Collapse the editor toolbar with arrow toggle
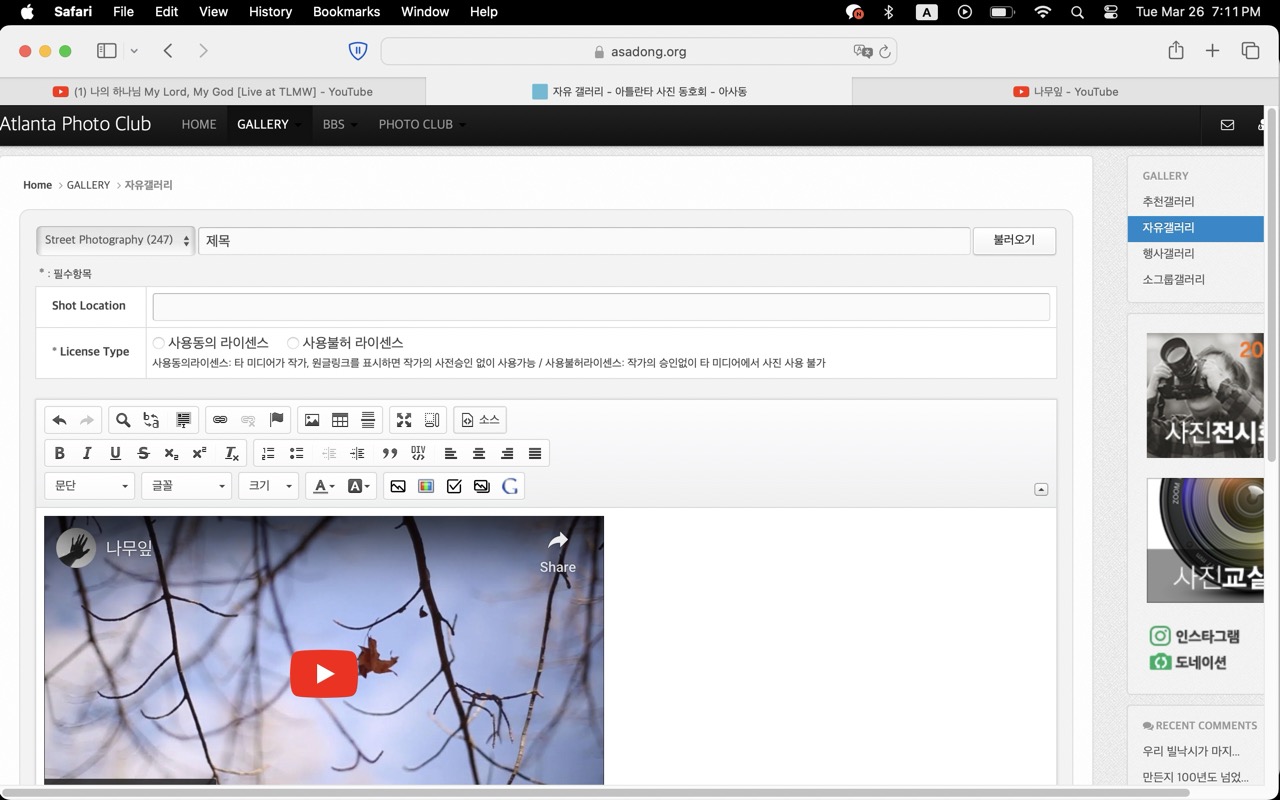The image size is (1280, 800). [1041, 489]
